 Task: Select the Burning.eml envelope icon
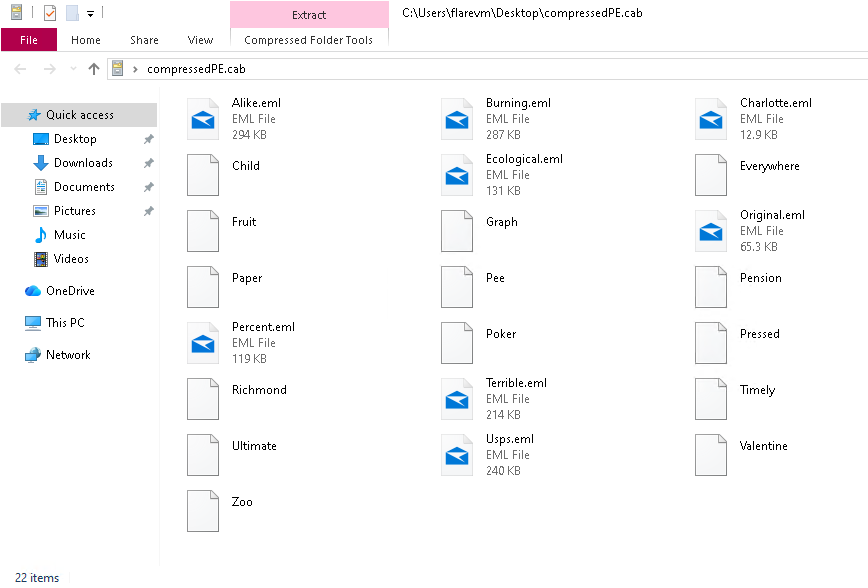457,119
